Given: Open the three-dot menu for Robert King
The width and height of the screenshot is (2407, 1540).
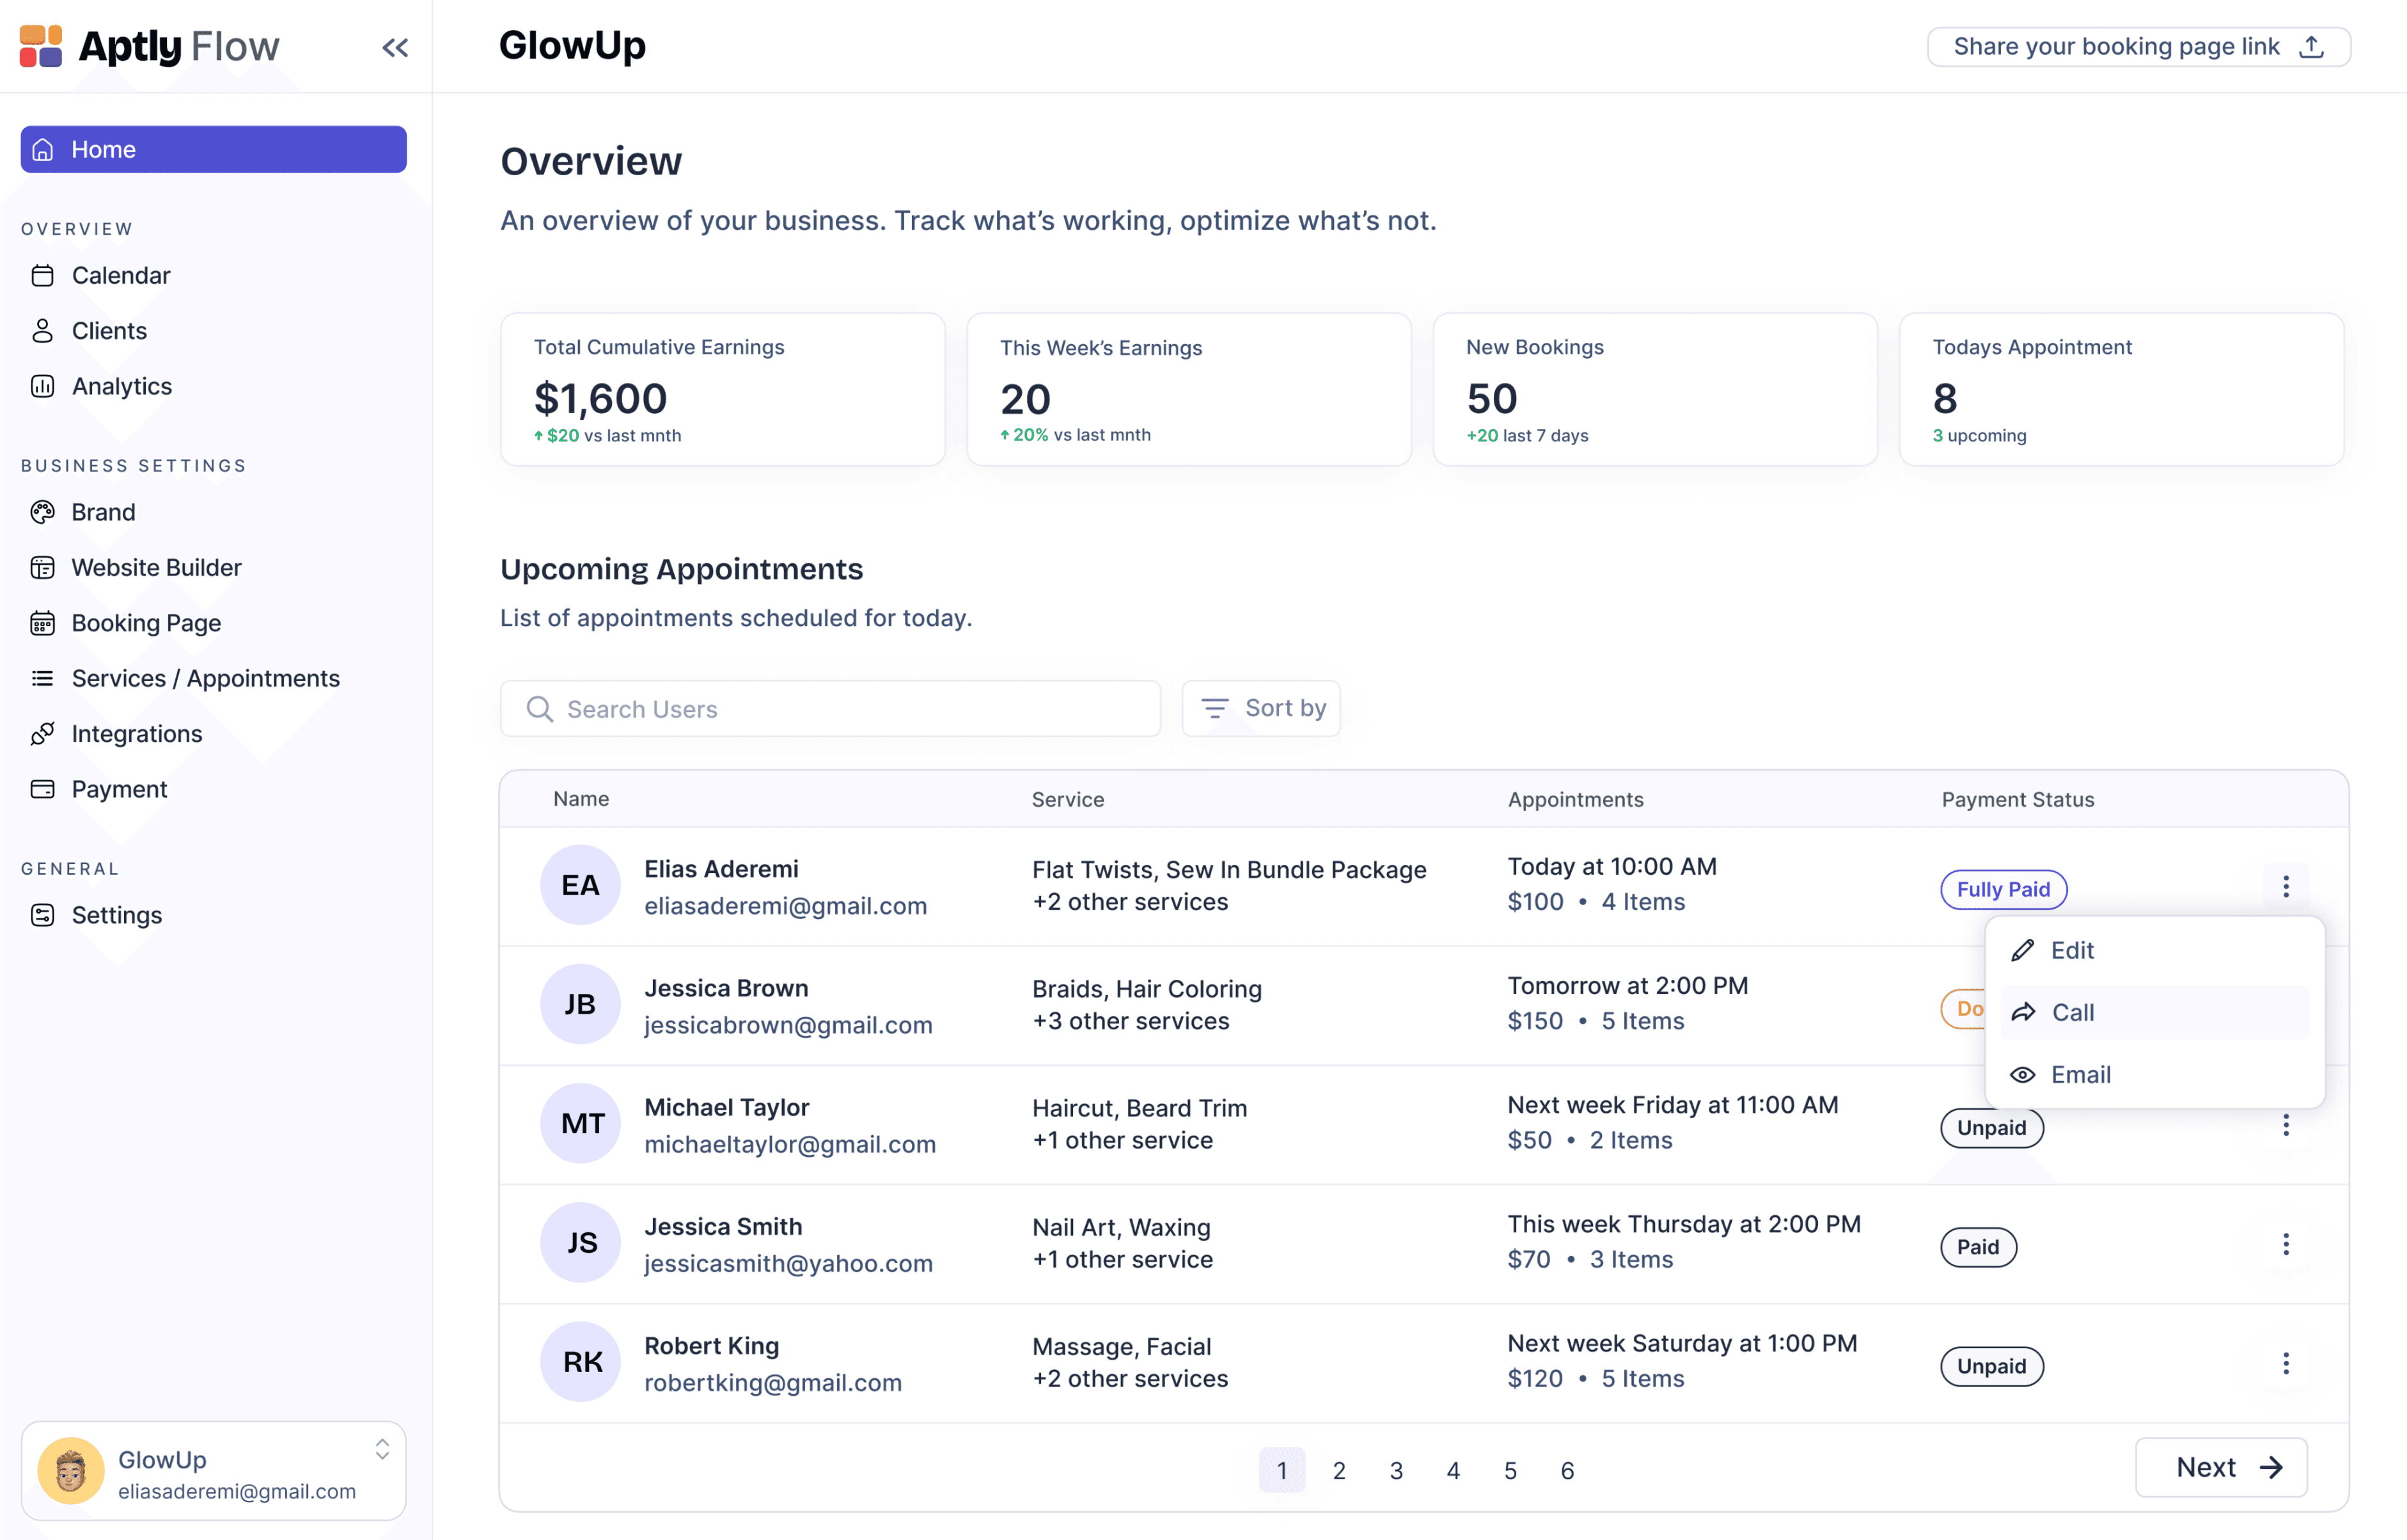Looking at the screenshot, I should pyautogui.click(x=2285, y=1364).
